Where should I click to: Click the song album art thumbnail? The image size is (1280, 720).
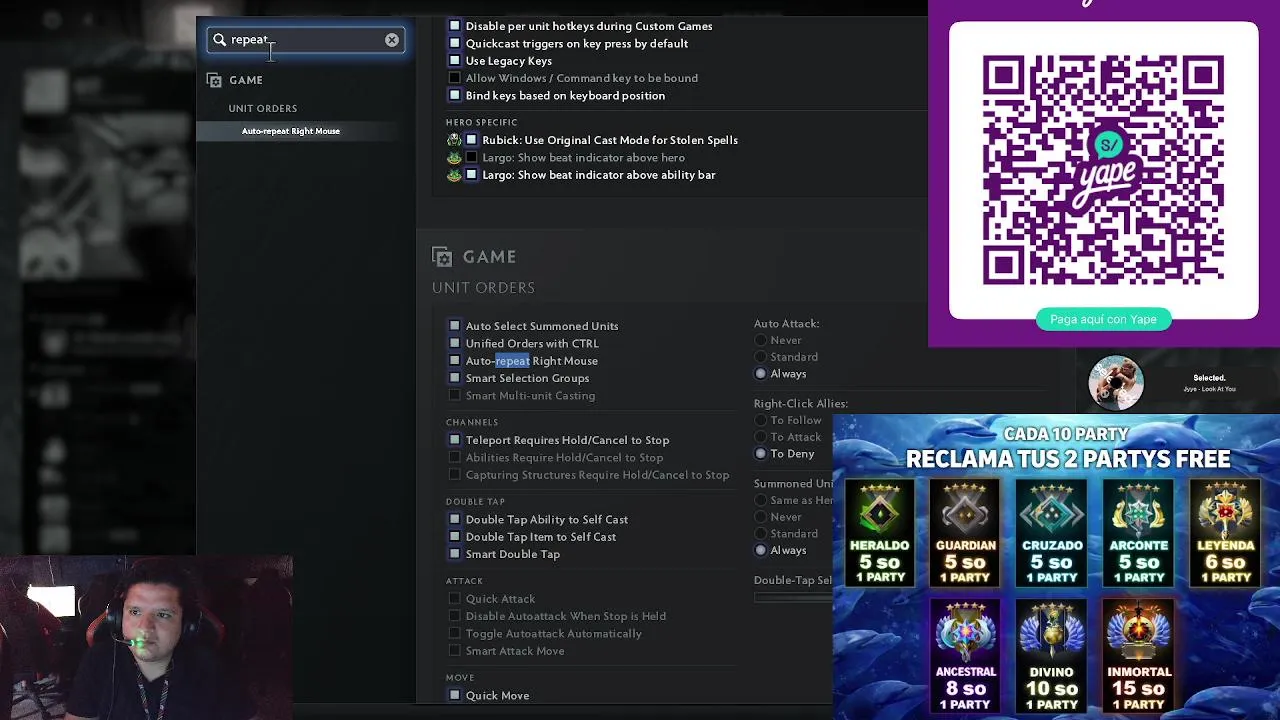pos(1116,383)
